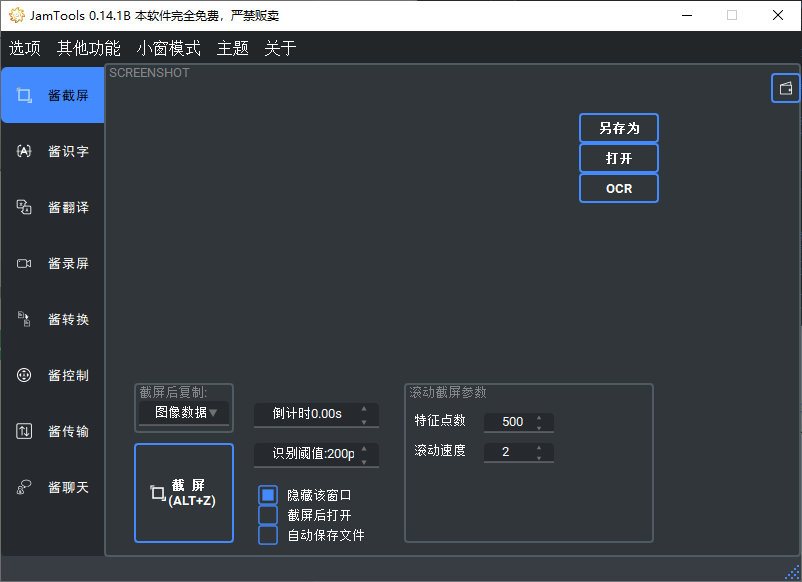Viewport: 802px width, 582px height.
Task: Open the 其他功能 menu
Action: click(88, 48)
